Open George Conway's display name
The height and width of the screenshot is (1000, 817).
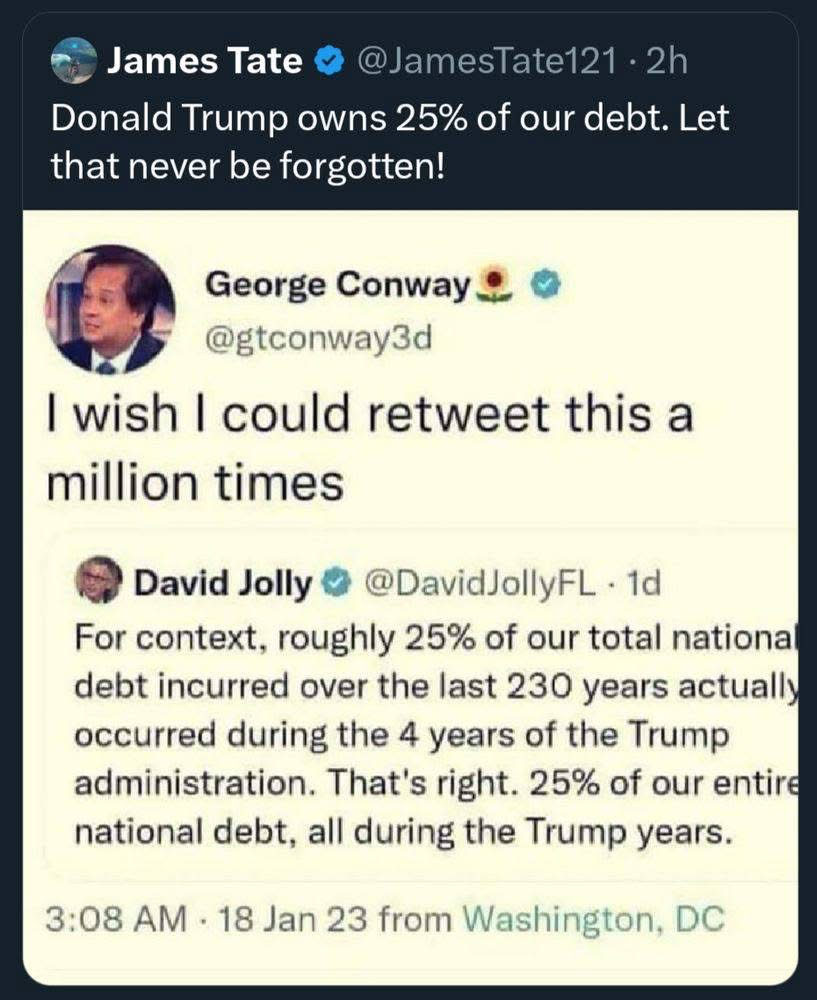coord(337,287)
